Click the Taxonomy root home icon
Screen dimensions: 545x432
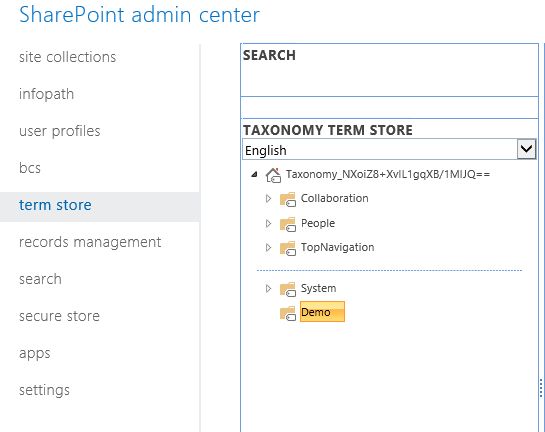click(273, 175)
